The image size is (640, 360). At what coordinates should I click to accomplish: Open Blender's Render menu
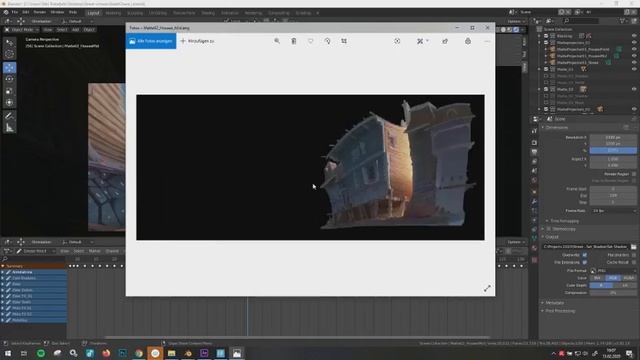(x=40, y=12)
